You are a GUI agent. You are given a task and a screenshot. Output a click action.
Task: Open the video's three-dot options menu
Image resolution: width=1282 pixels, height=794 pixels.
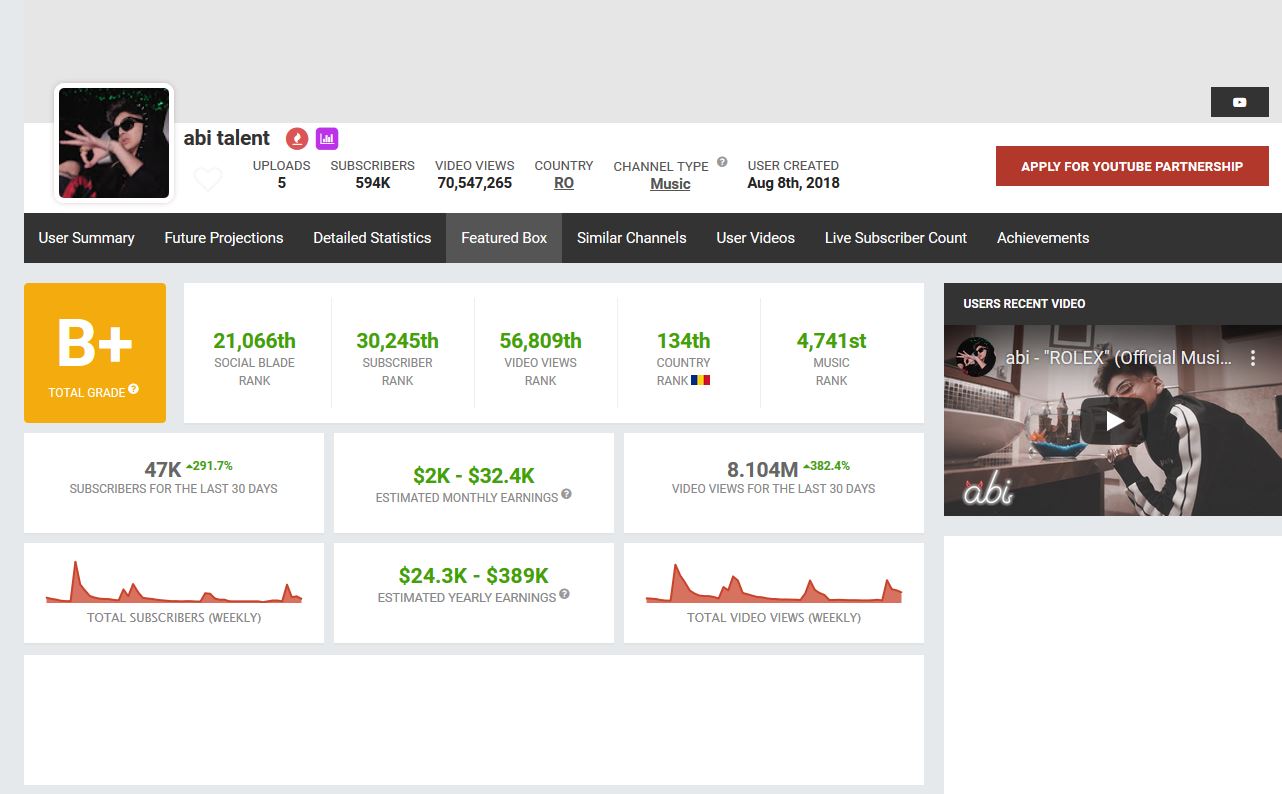pos(1253,358)
